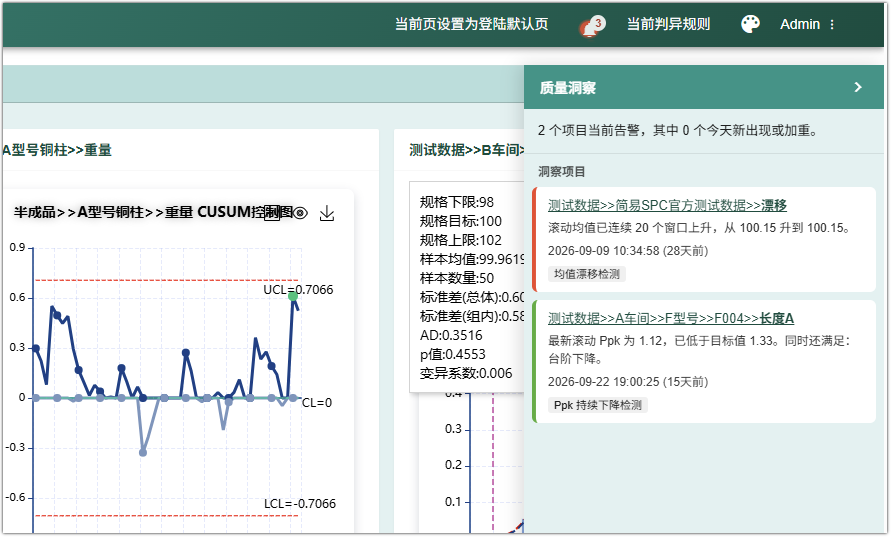Open the Admin vertical dots menu
891x537 pixels.
(832, 24)
